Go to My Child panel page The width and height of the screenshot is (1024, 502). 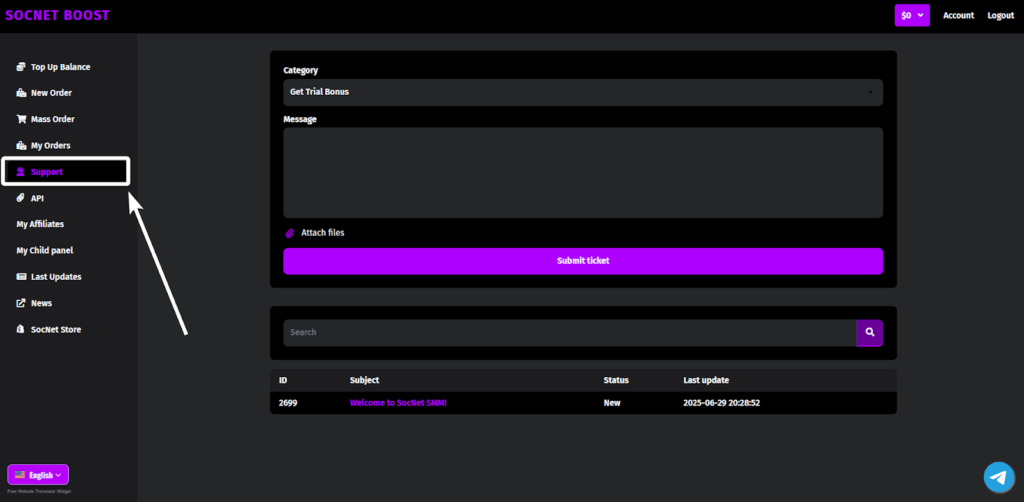click(45, 250)
